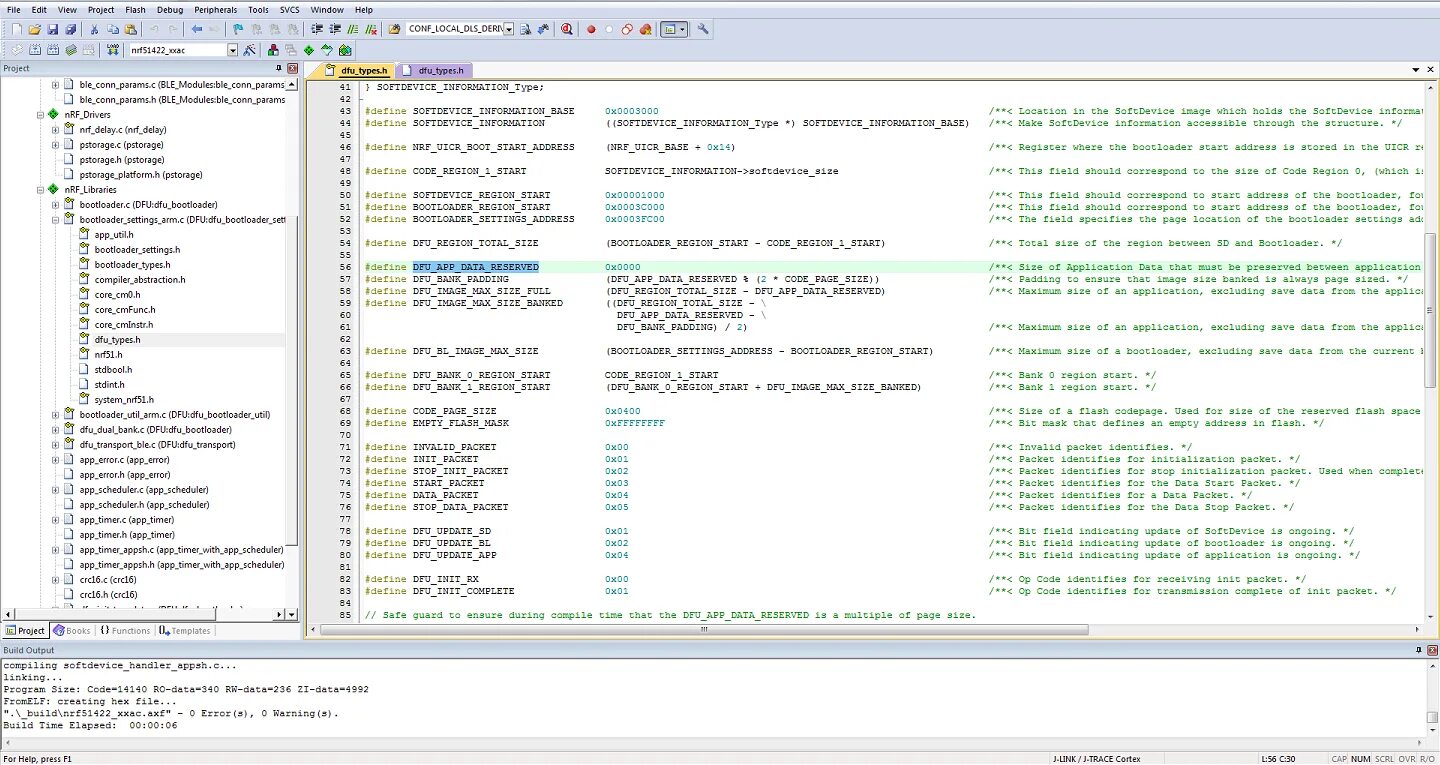Click the Open file toolbar icon
This screenshot has height=765, width=1440.
34,29
